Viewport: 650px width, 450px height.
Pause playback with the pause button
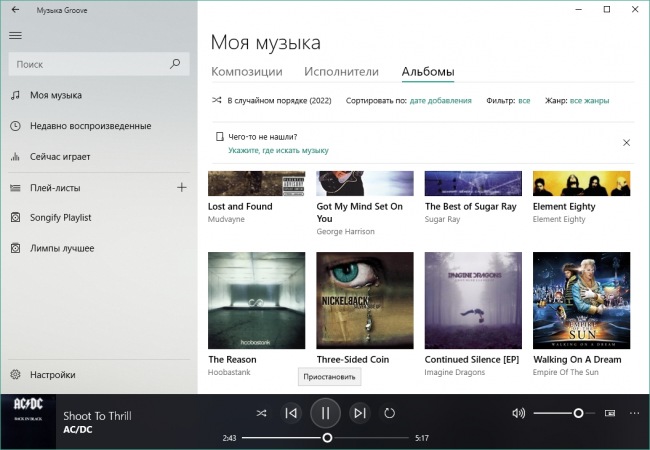(x=325, y=413)
